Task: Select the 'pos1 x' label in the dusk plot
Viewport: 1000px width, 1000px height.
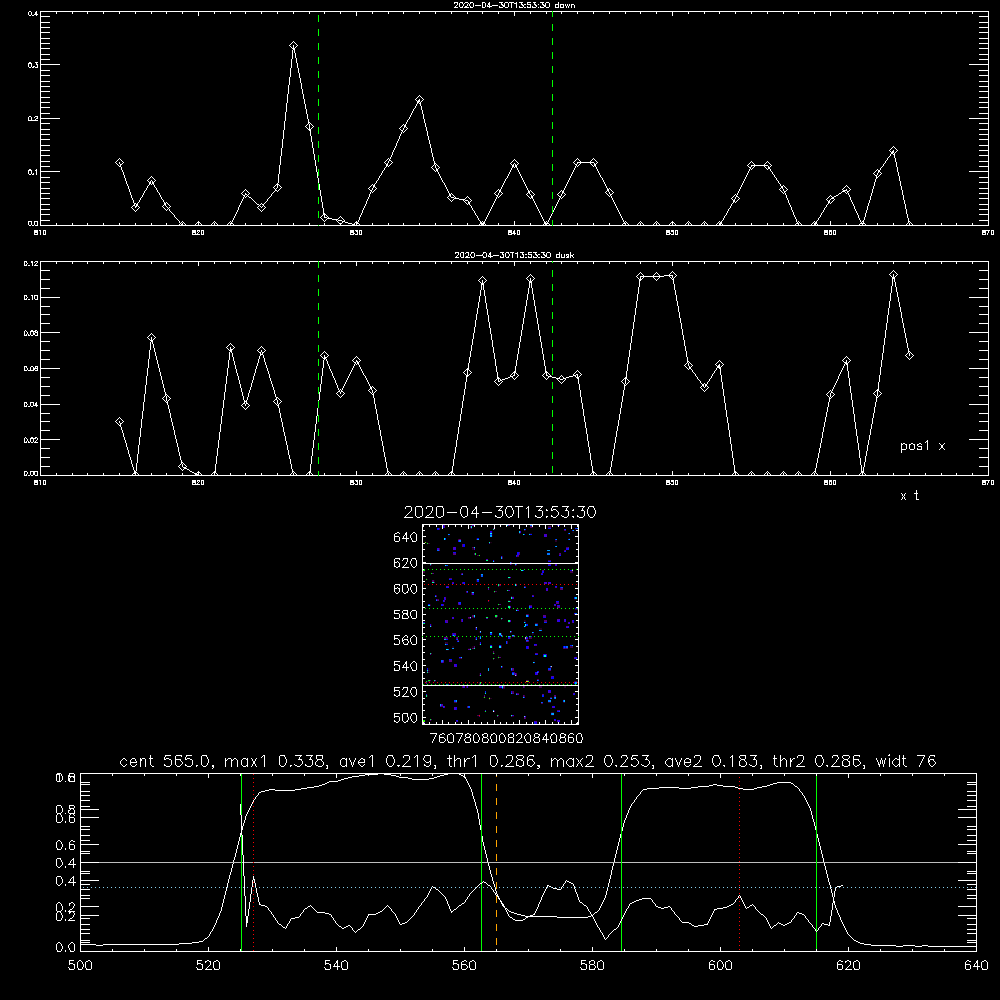Action: (x=922, y=446)
